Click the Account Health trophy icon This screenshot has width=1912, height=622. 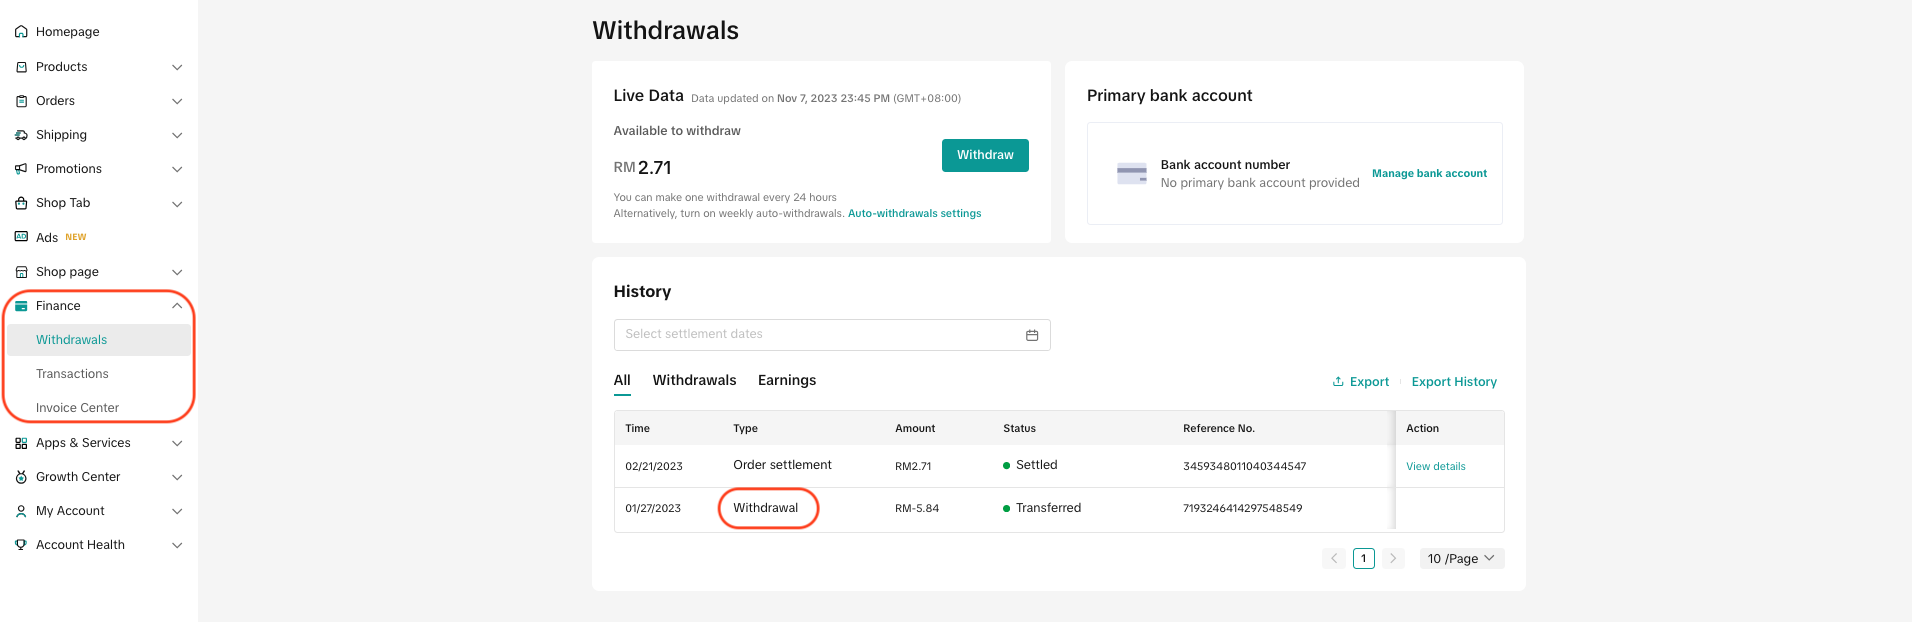(x=21, y=545)
